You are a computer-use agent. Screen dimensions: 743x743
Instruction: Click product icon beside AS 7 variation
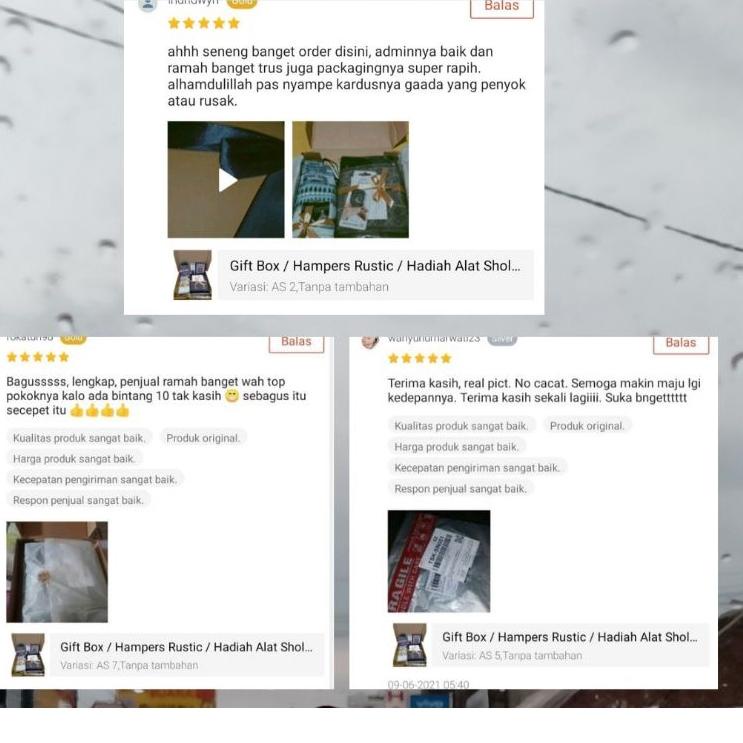point(28,654)
